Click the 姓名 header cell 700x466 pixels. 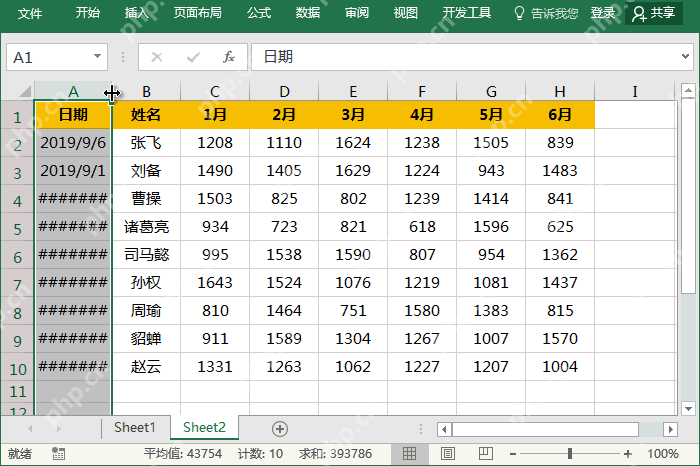(x=146, y=115)
